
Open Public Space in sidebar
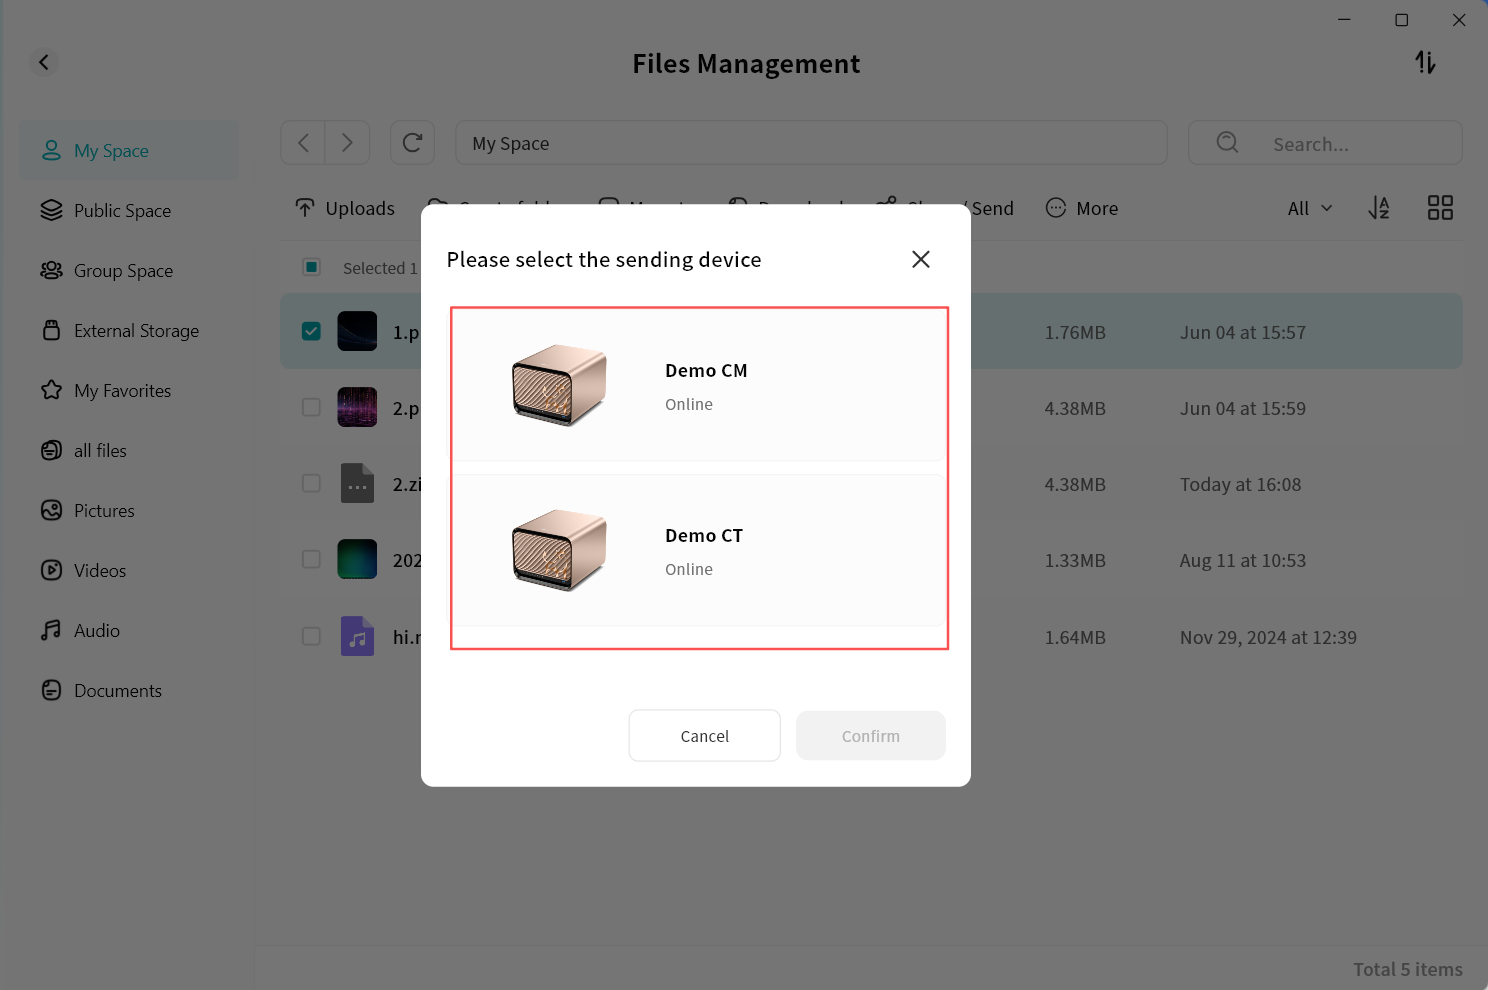[x=122, y=211]
